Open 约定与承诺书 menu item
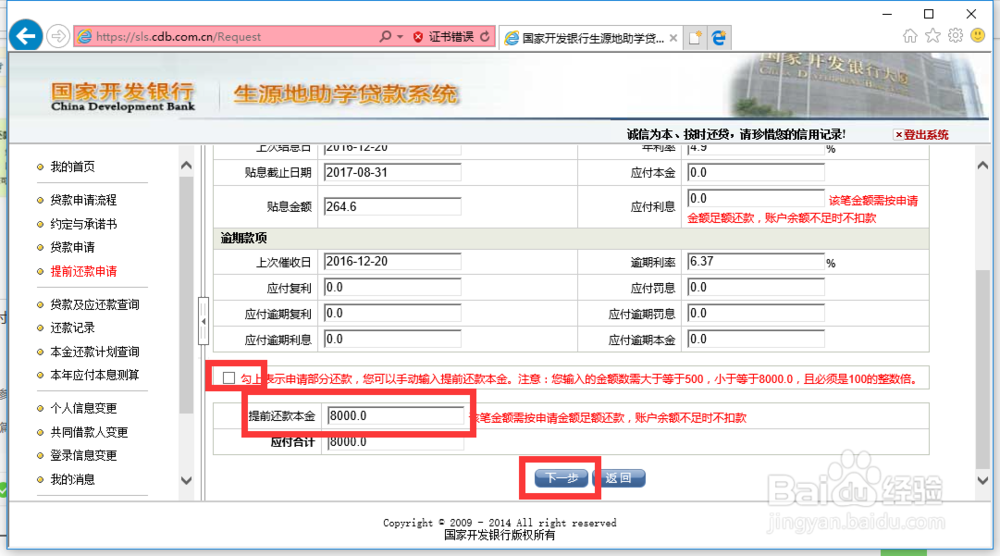1000x556 pixels. click(x=84, y=224)
